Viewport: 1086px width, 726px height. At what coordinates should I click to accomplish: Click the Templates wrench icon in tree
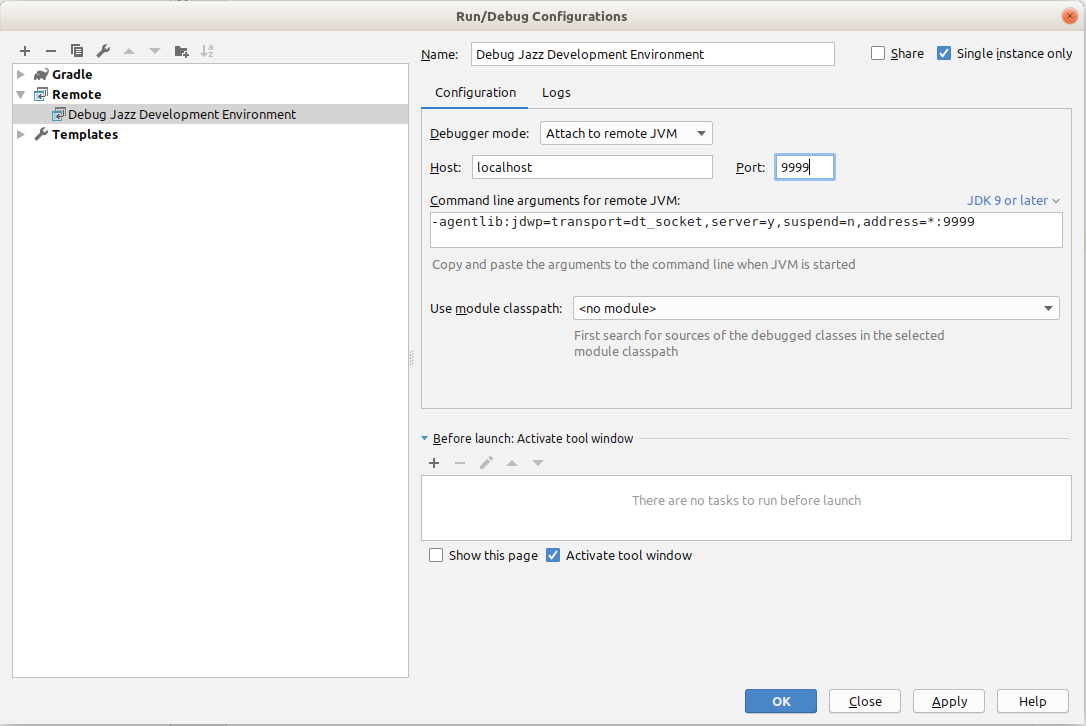tap(42, 134)
